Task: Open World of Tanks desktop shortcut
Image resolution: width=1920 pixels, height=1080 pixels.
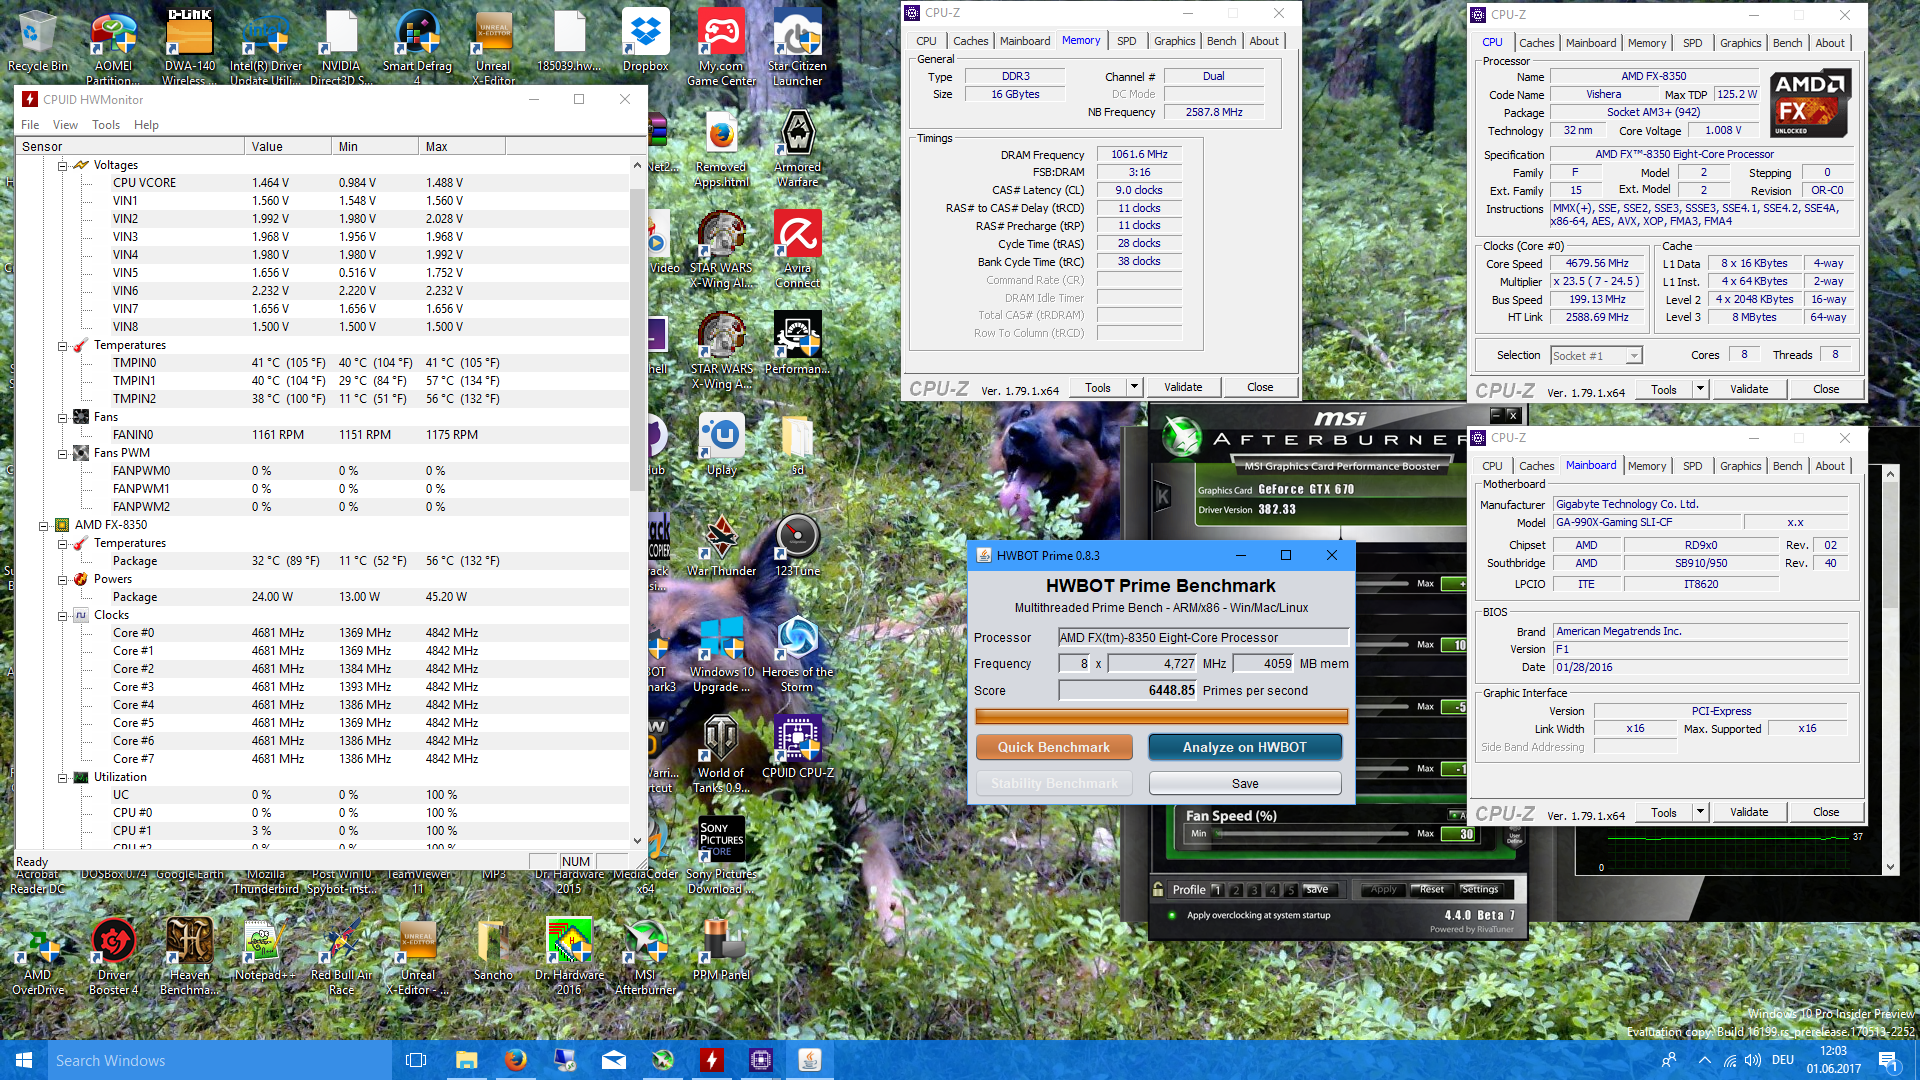Action: (x=721, y=754)
